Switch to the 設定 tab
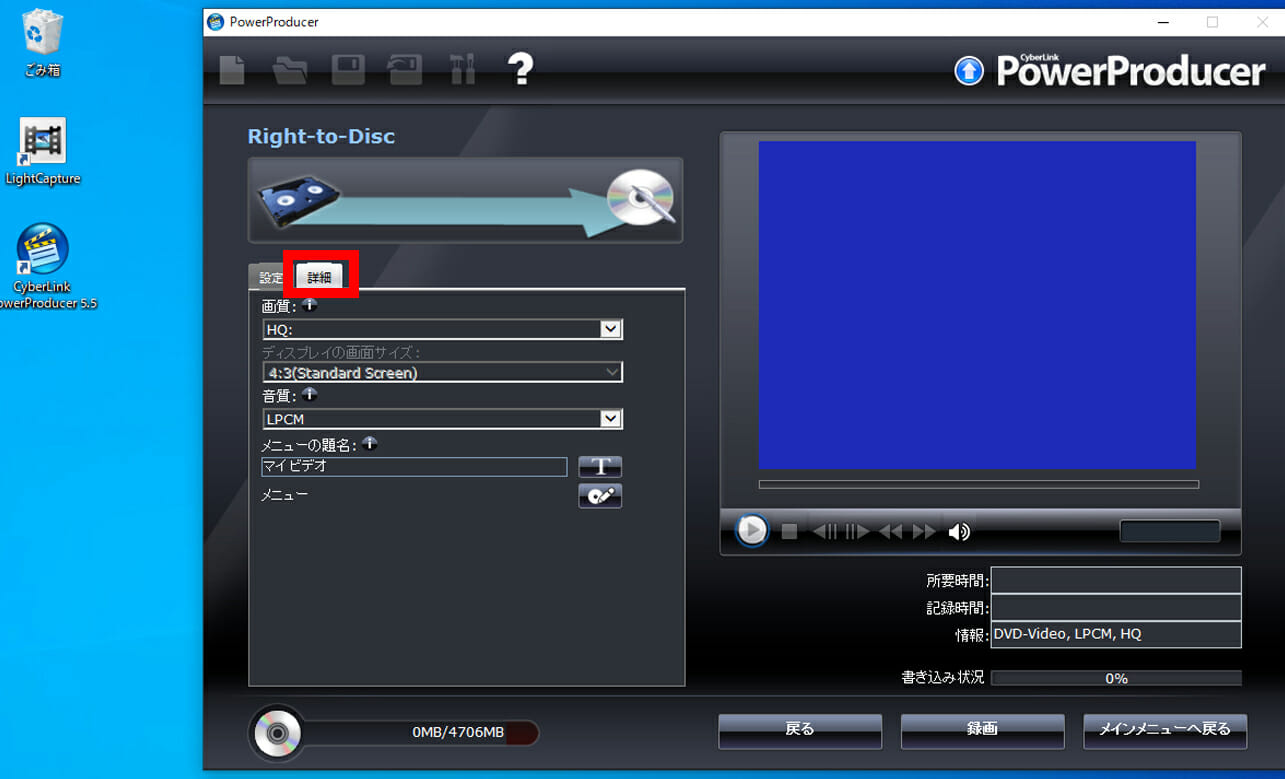Viewport: 1285px width, 779px height. [271, 278]
